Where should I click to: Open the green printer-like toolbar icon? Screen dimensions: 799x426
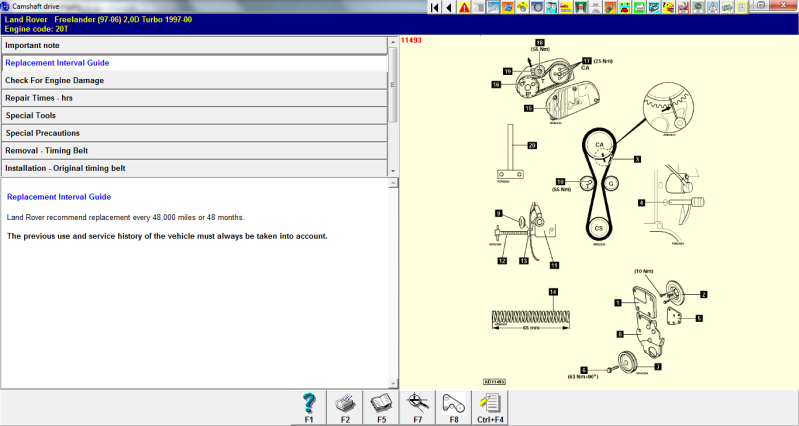tap(639, 7)
